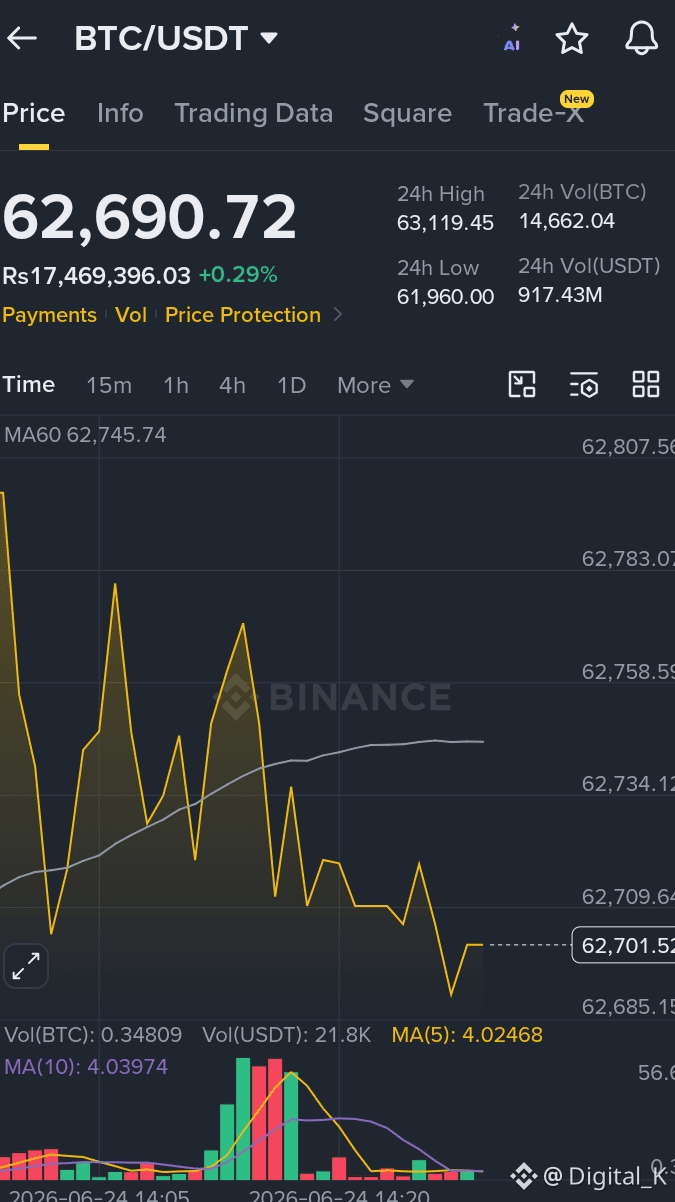Tap the 24h High value 63,119.45
The width and height of the screenshot is (675, 1202).
[445, 223]
